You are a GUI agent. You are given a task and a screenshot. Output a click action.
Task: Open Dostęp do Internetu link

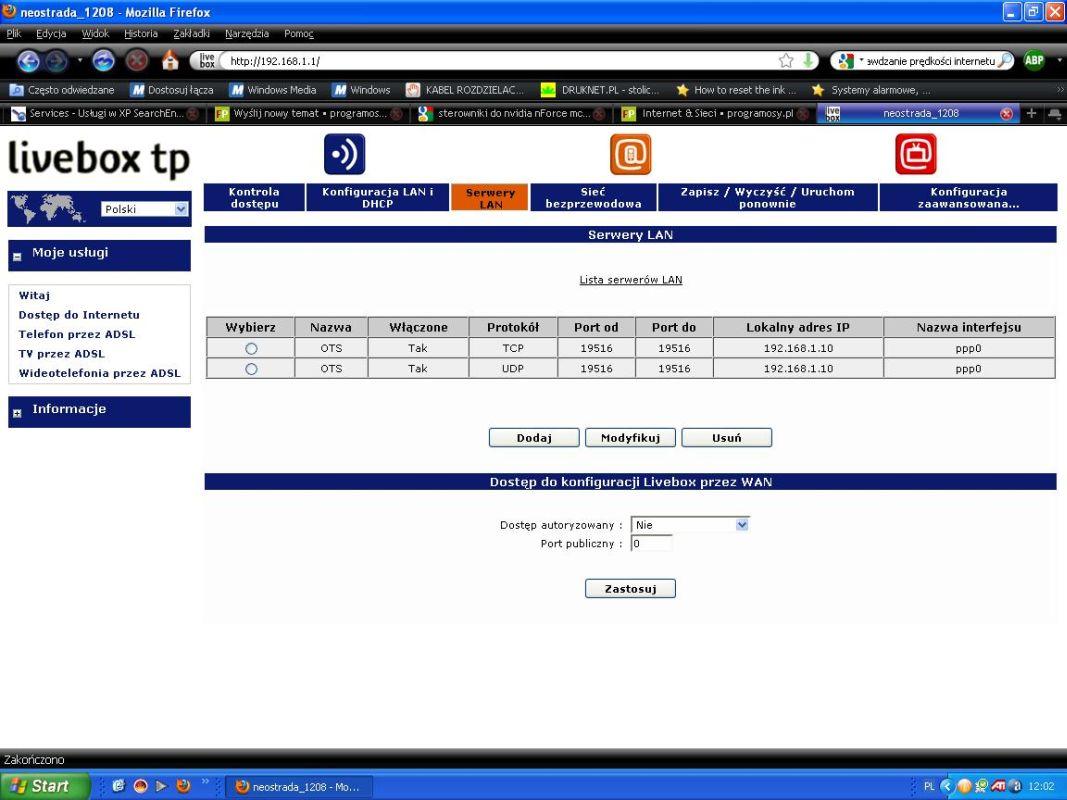click(79, 315)
